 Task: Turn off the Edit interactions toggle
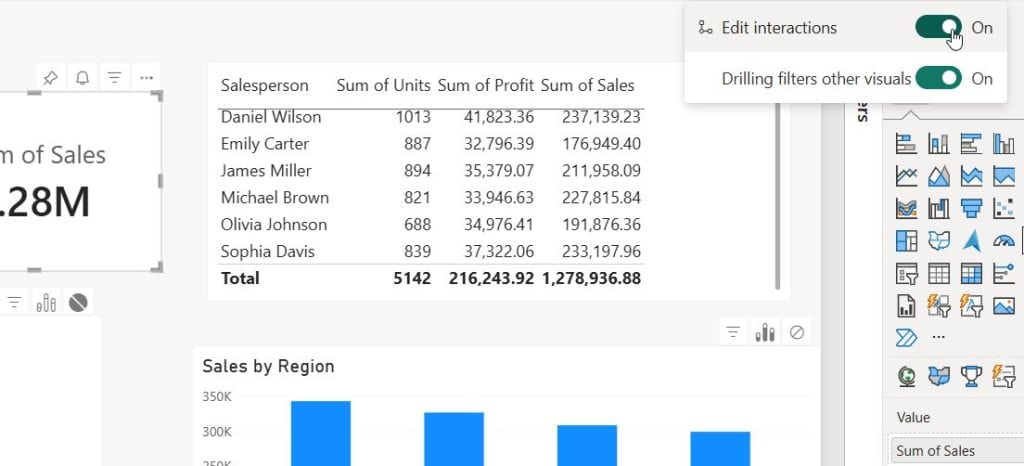(x=938, y=27)
